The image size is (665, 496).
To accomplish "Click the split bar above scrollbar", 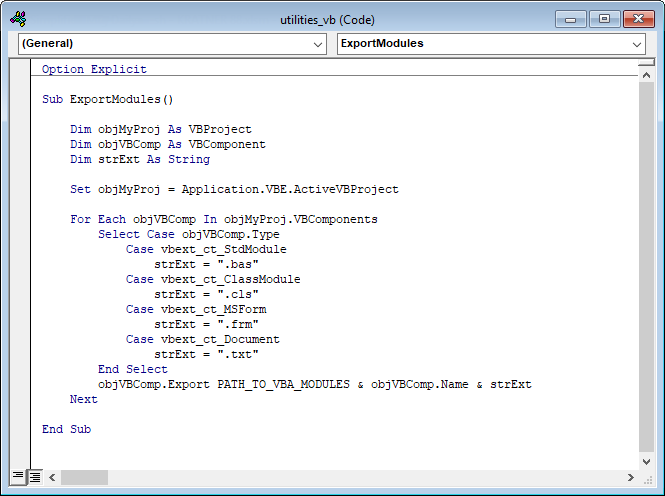I will [646, 63].
